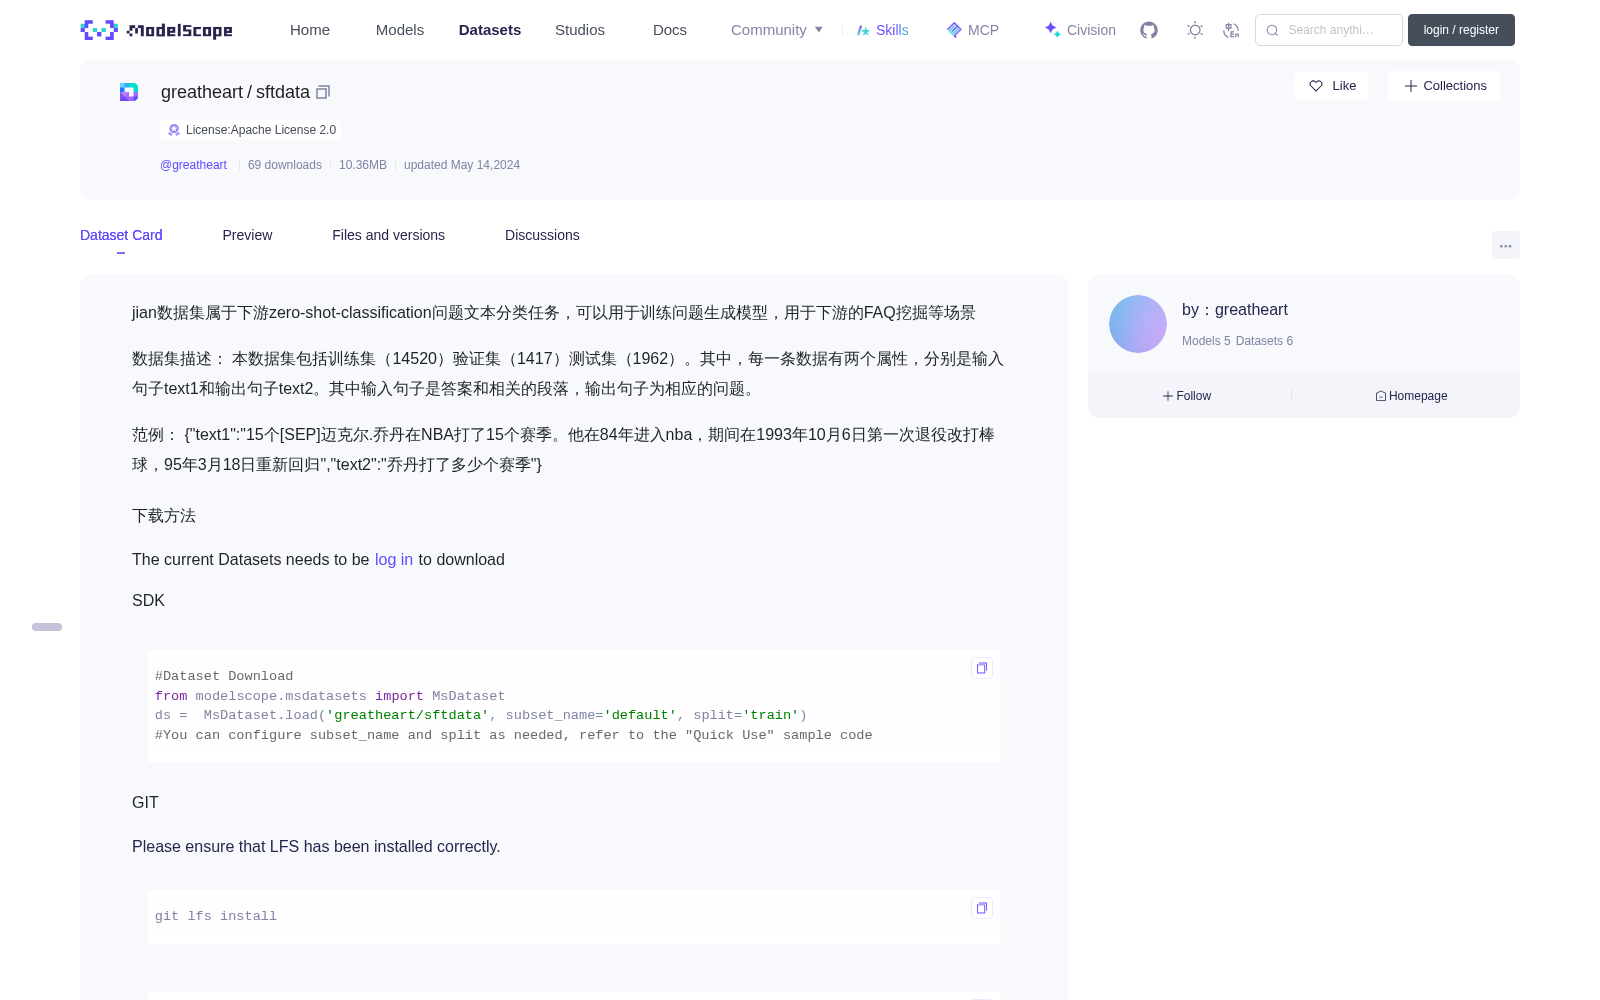1600x1000 pixels.
Task: Click the '10.36MB' size text
Action: 363,165
